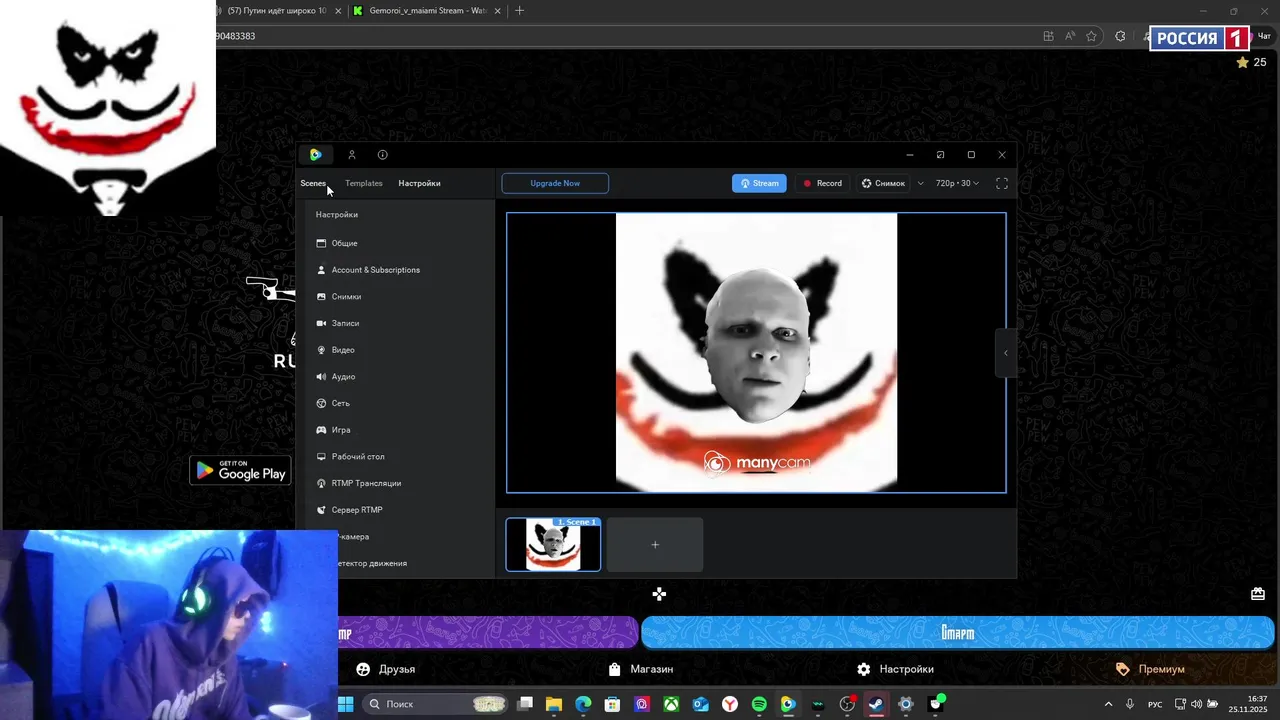Click the Общие monitor icon
The width and height of the screenshot is (1280, 720).
pyautogui.click(x=321, y=243)
